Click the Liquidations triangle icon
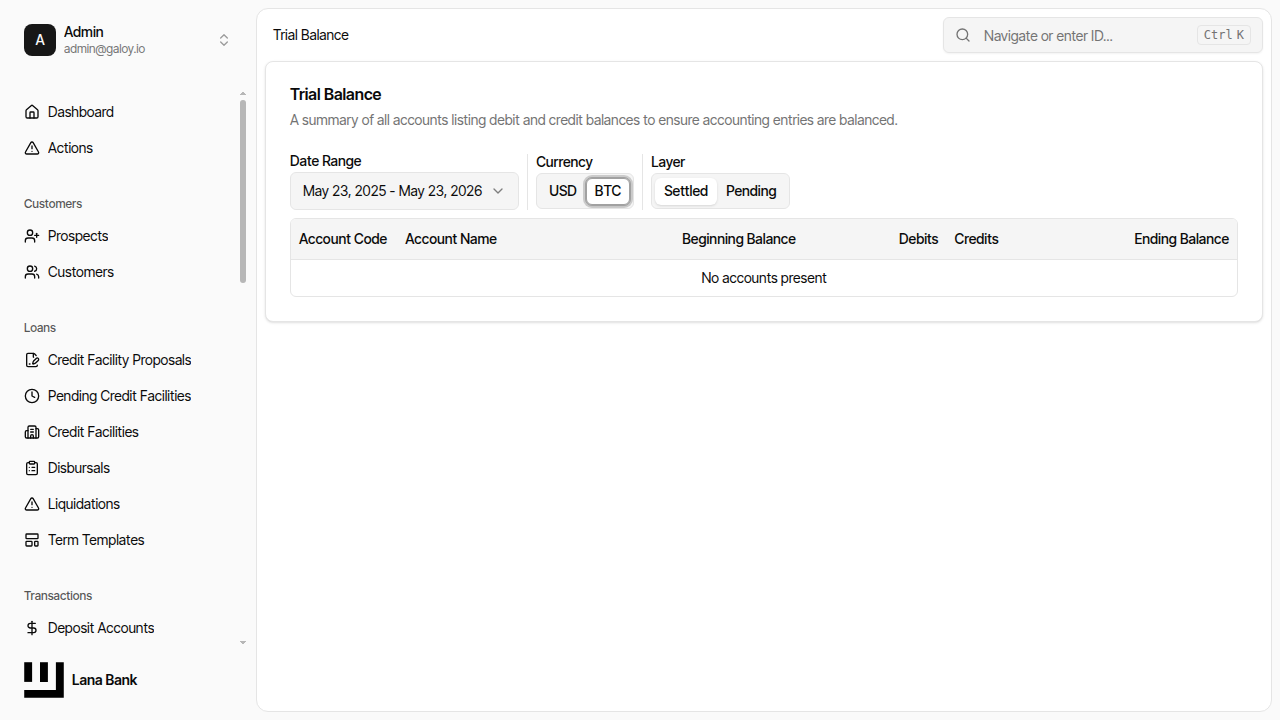Image resolution: width=1280 pixels, height=720 pixels. (x=32, y=504)
